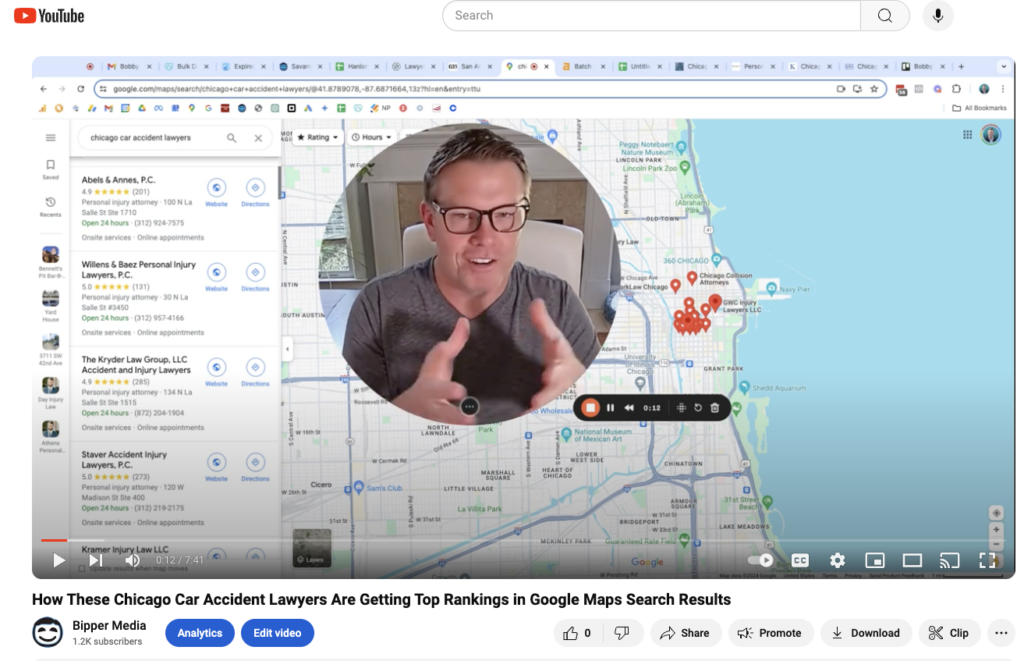Open the Bipper Media channel link
1024x661 pixels.
(108, 626)
